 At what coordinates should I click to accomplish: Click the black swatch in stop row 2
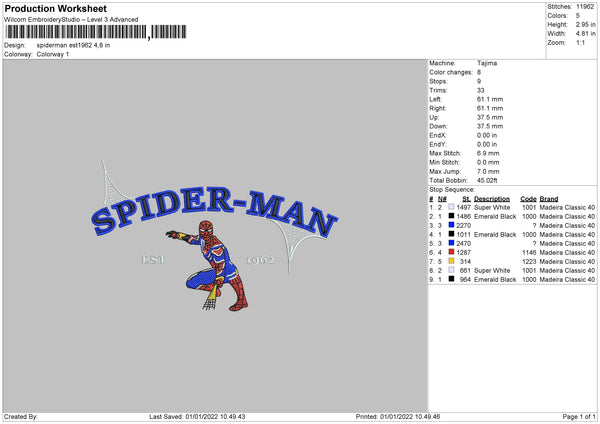(x=452, y=216)
